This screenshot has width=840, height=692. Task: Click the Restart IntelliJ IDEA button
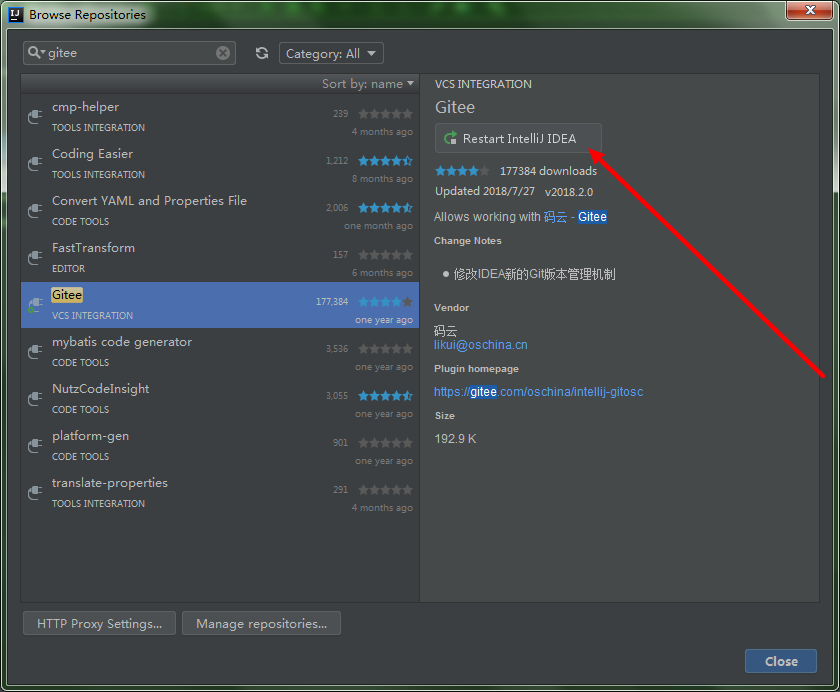pos(518,138)
